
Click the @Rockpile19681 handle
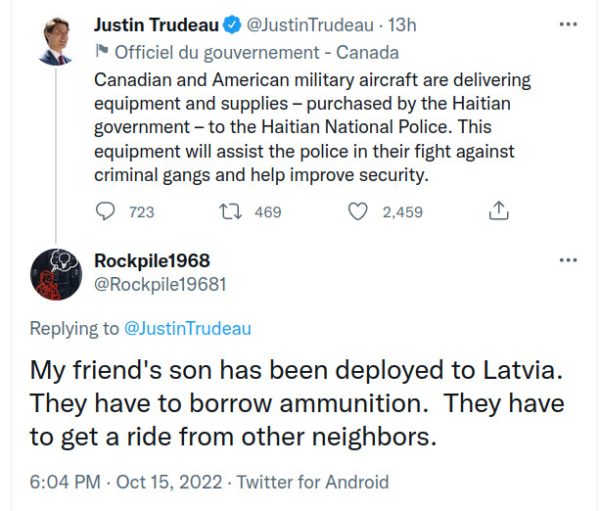click(x=160, y=283)
